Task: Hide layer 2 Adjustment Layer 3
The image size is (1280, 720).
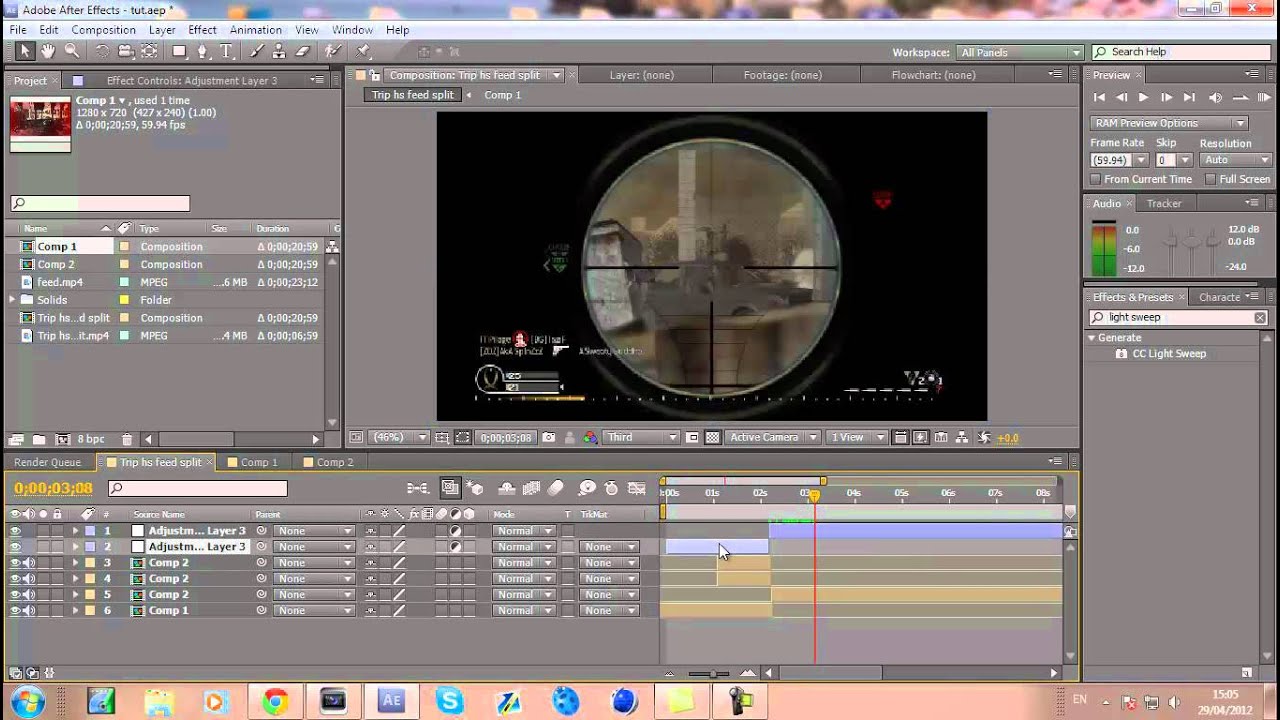Action: pyautogui.click(x=15, y=547)
